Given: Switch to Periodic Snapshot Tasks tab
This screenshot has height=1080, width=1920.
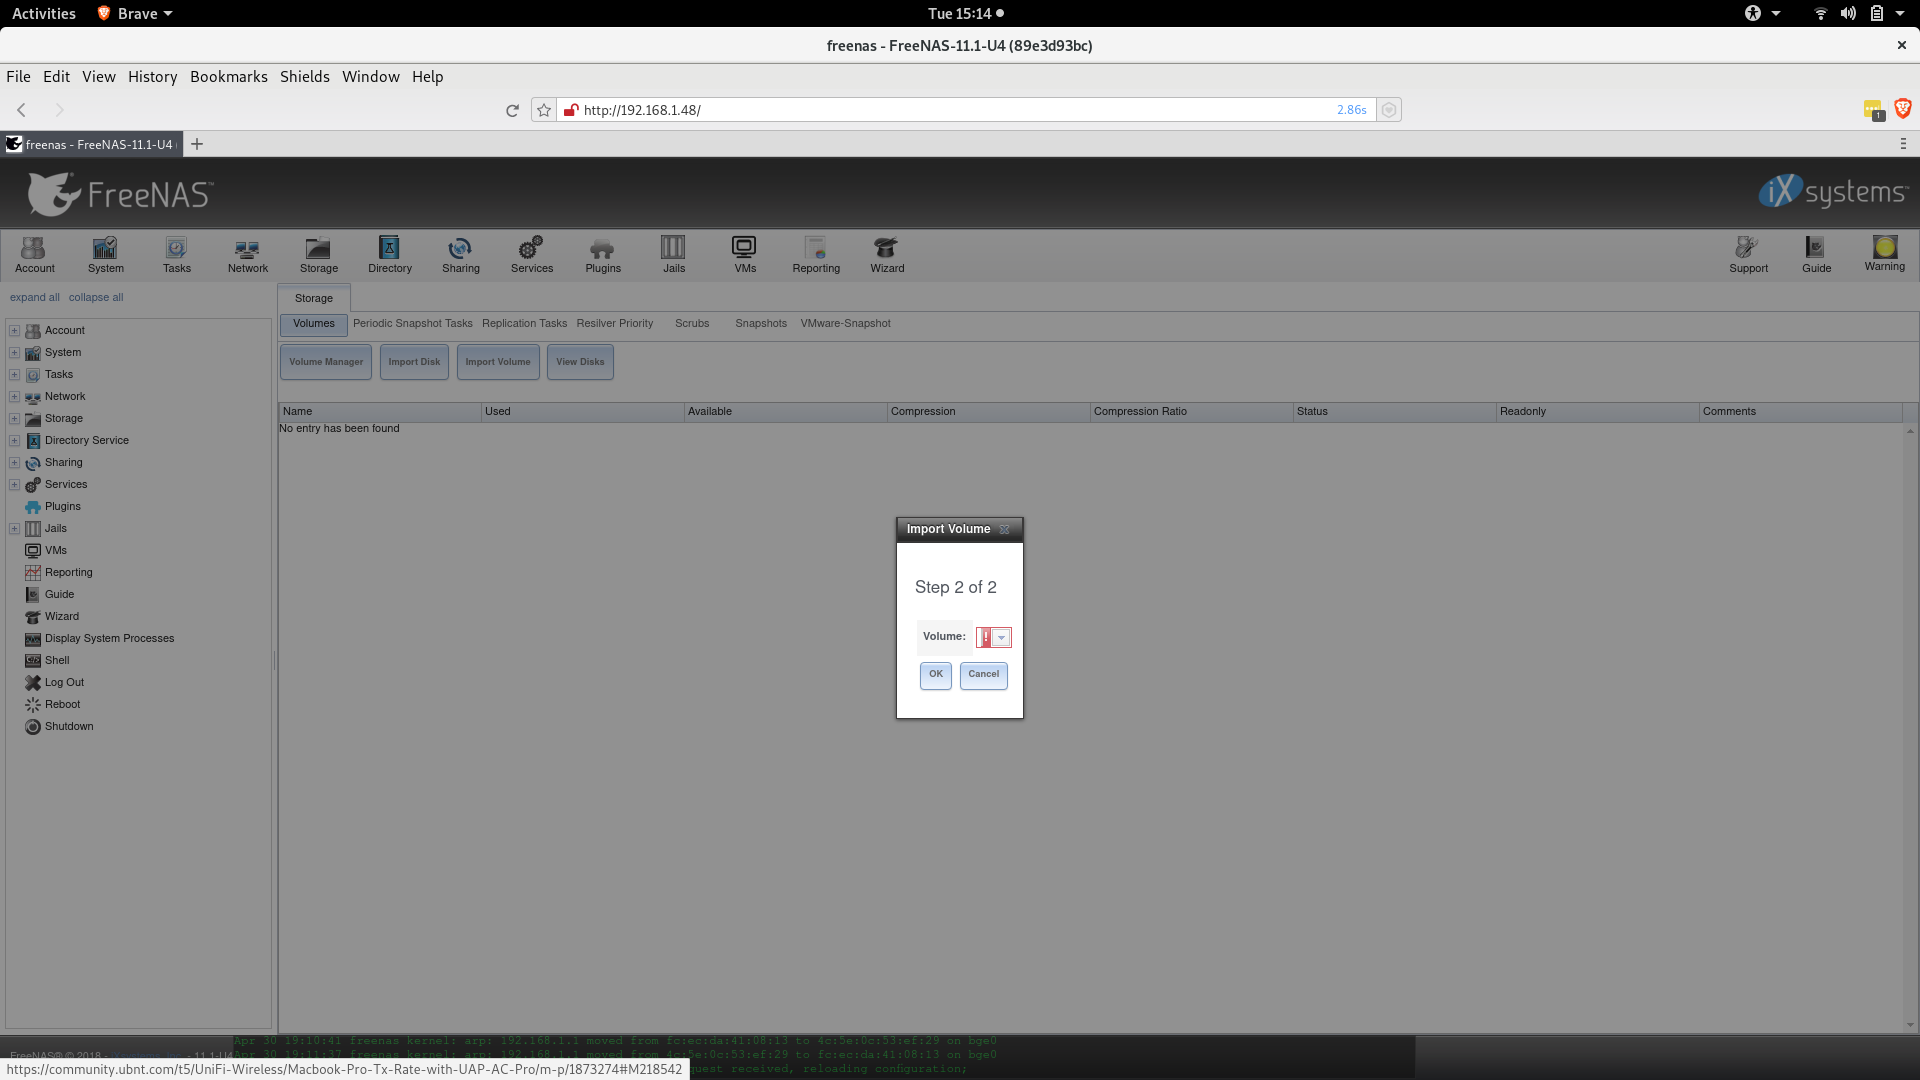Looking at the screenshot, I should click(413, 324).
